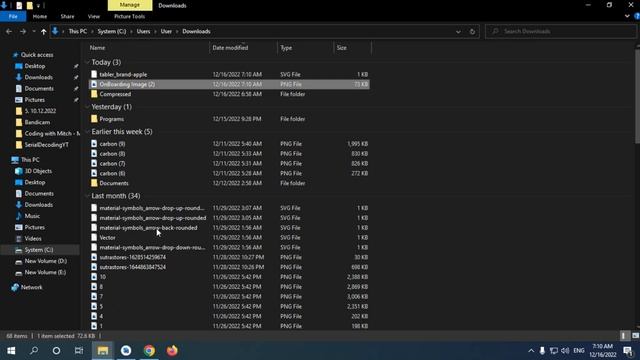Go up one folder level
The height and width of the screenshot is (360, 640).
[43, 31]
